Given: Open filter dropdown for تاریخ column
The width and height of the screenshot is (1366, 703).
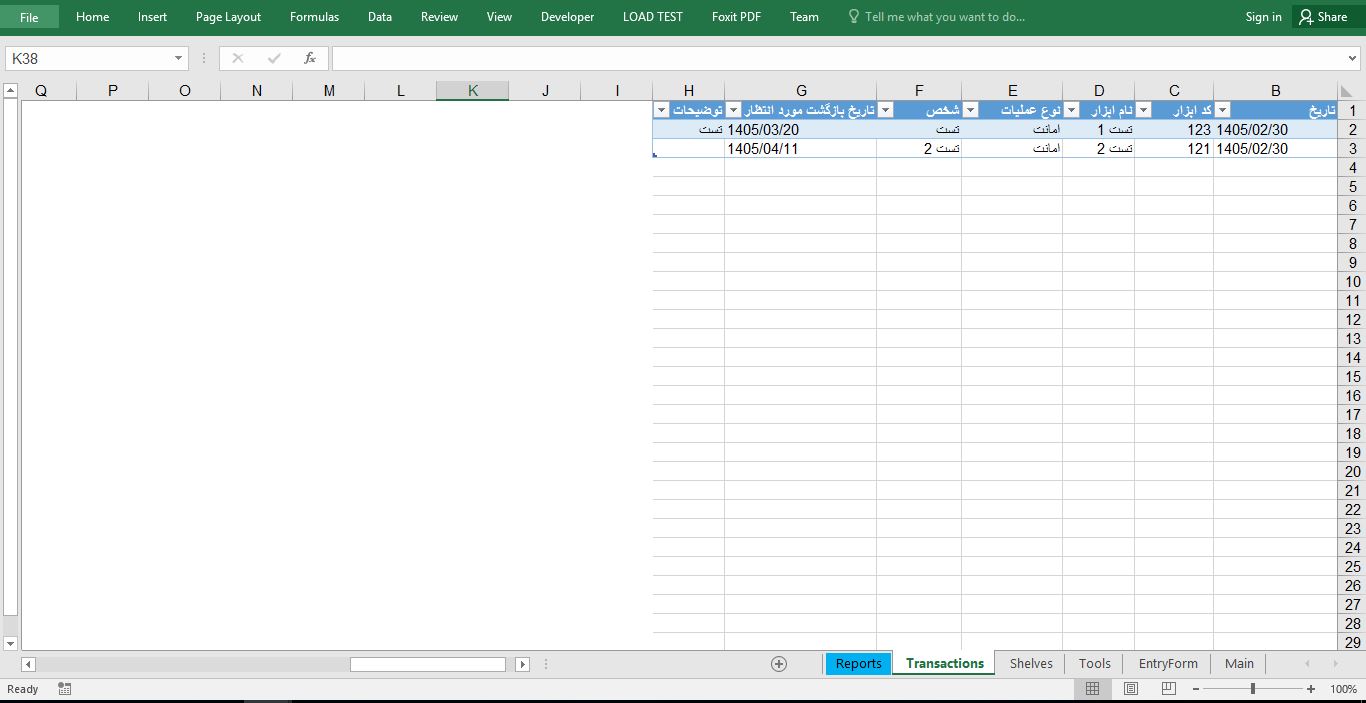Looking at the screenshot, I should click(1222, 110).
